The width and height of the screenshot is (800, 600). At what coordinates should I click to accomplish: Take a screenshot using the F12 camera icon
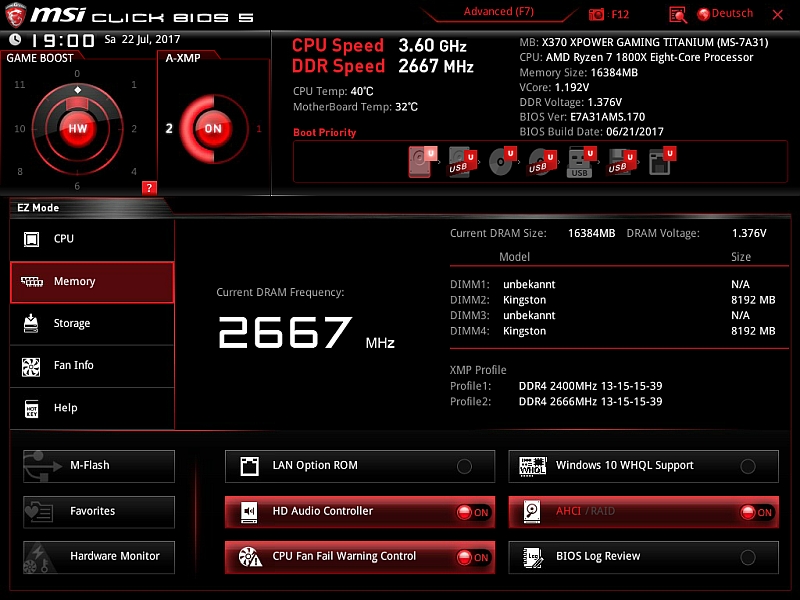[596, 14]
